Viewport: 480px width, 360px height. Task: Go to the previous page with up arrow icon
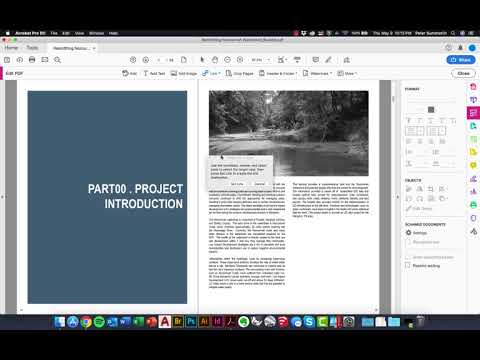pos(133,60)
